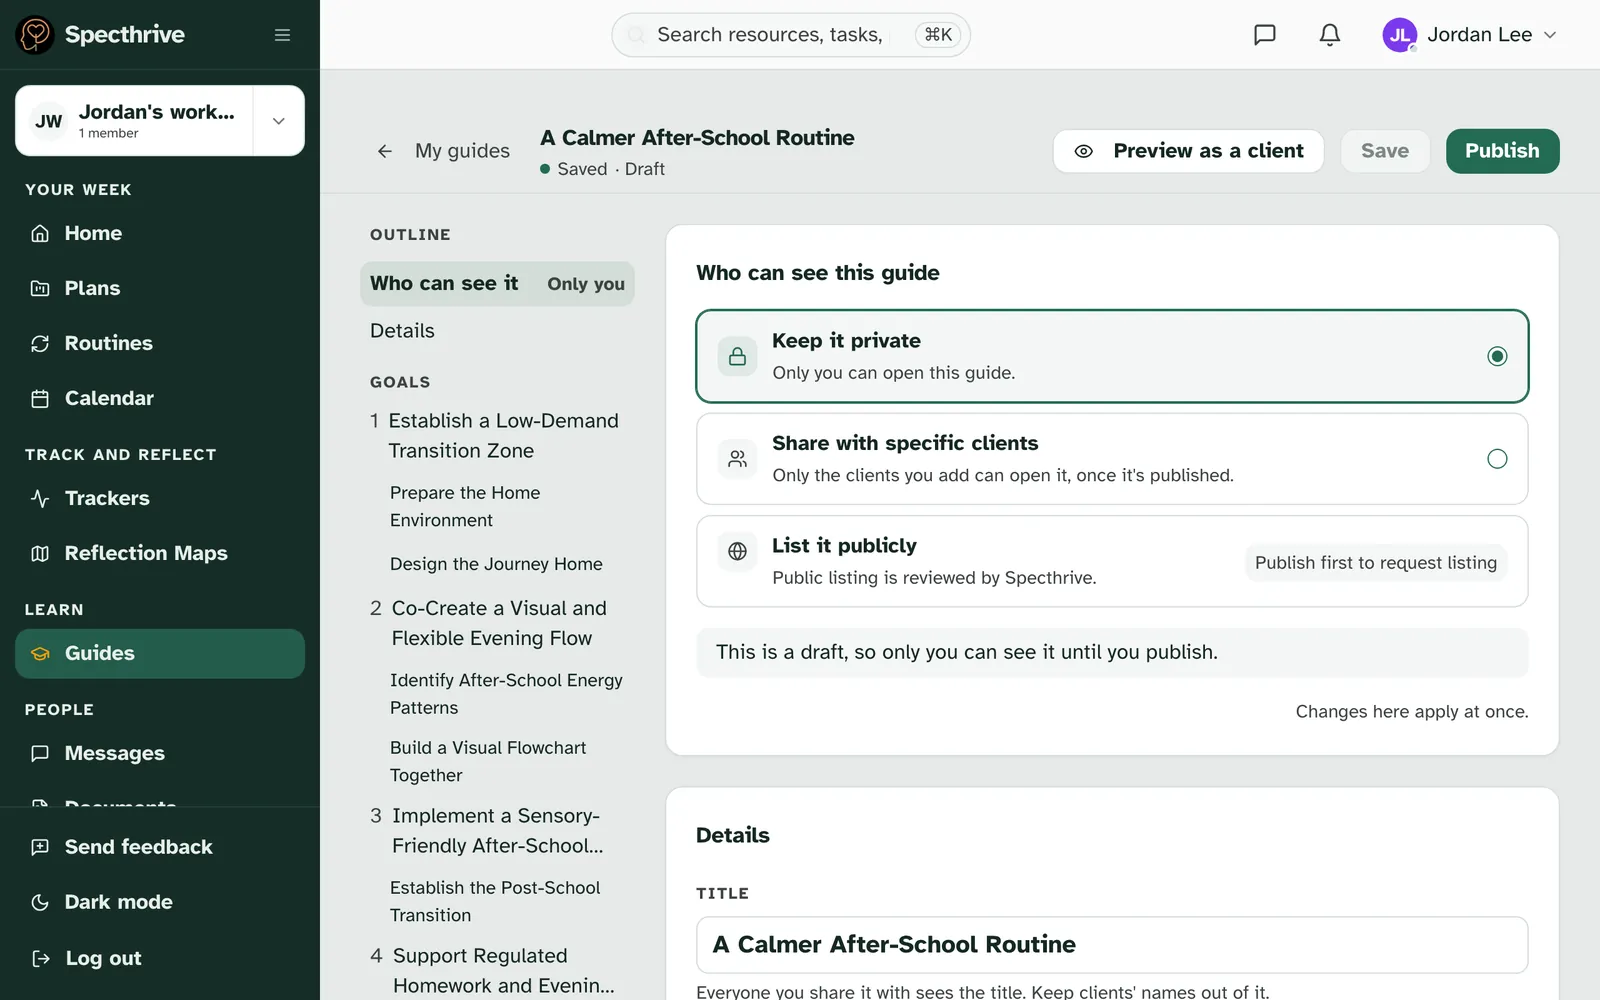Select goal Co-Create a Visual and Flexible Evening Flow
The height and width of the screenshot is (1000, 1600).
point(497,623)
